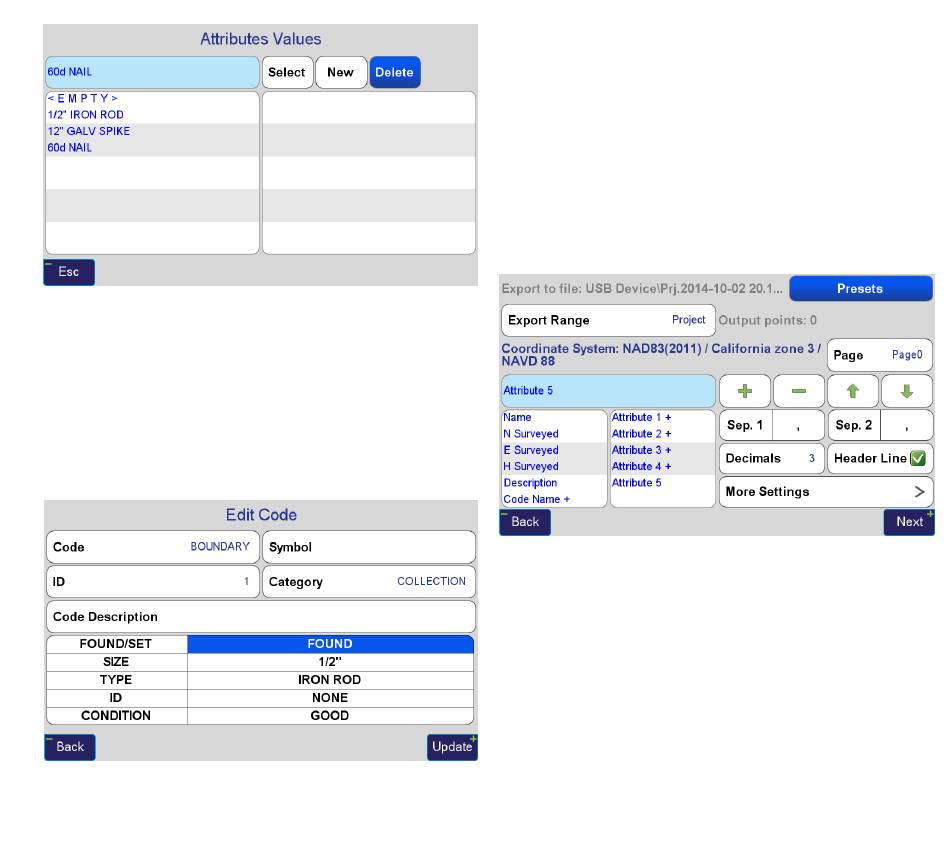Toggle the Header Line checkbox
Viewport: 950px width, 844px height.
(x=918, y=458)
